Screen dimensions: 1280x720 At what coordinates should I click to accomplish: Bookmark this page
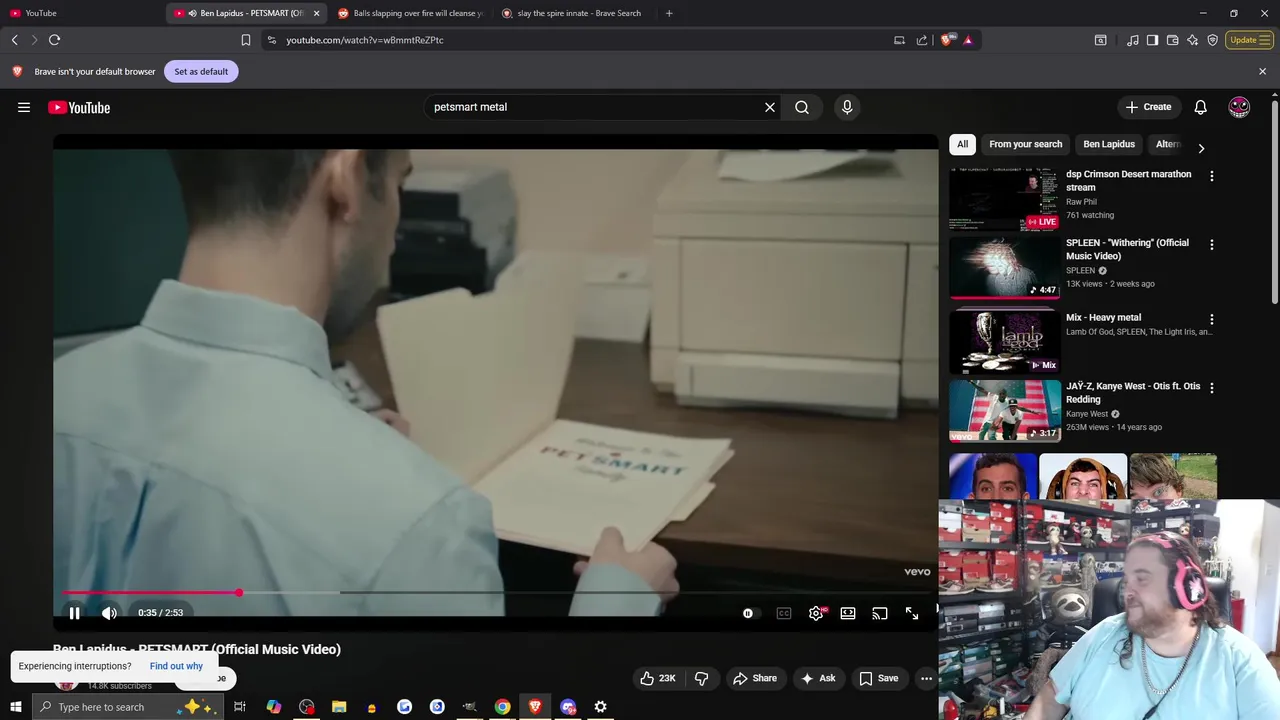coord(245,40)
